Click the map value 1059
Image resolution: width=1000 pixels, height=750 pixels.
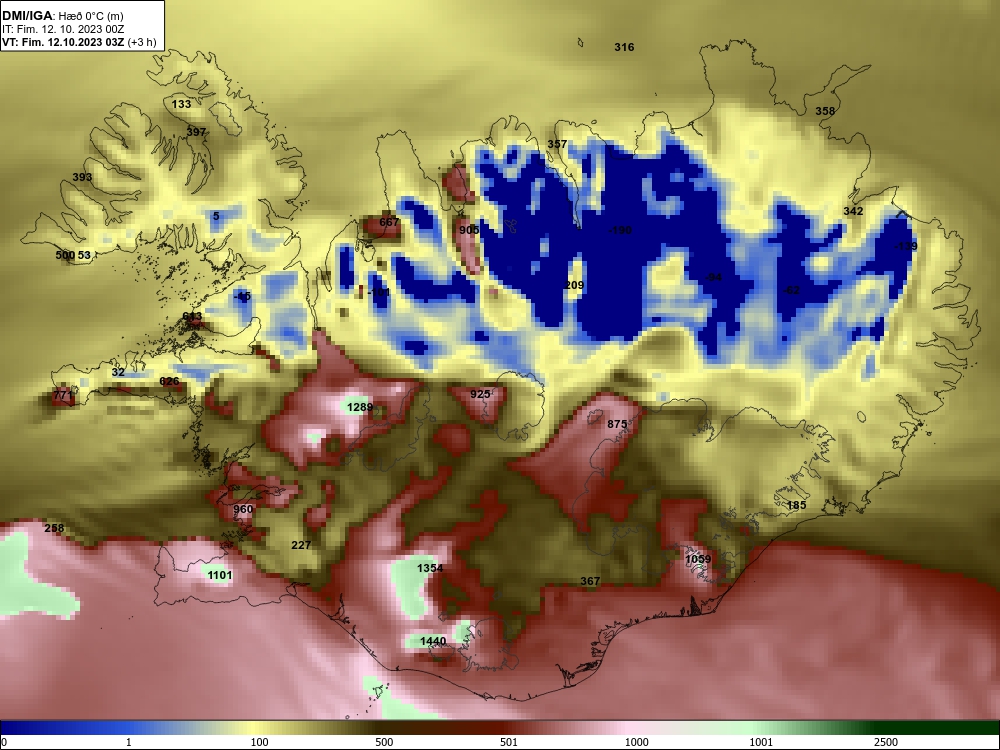click(x=698, y=559)
